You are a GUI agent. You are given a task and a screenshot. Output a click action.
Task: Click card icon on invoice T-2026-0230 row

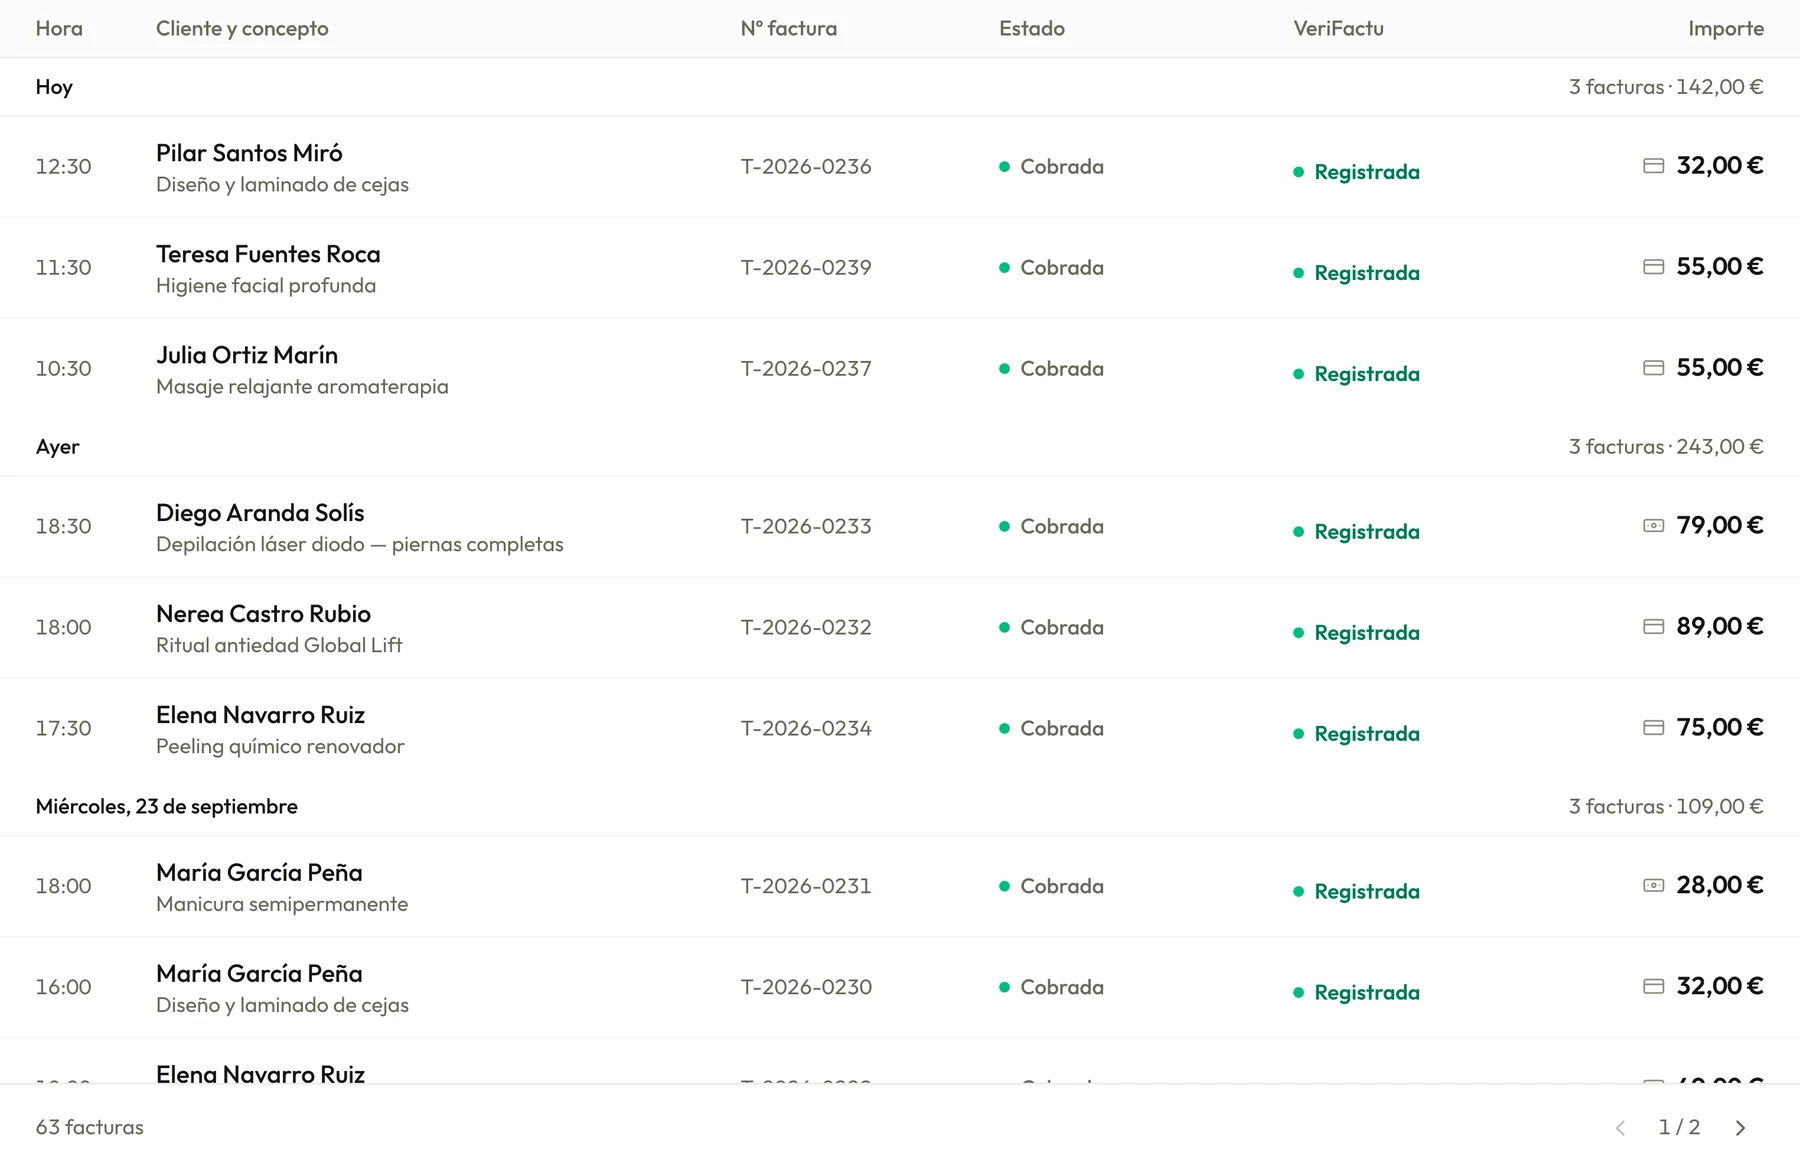[x=1653, y=987]
